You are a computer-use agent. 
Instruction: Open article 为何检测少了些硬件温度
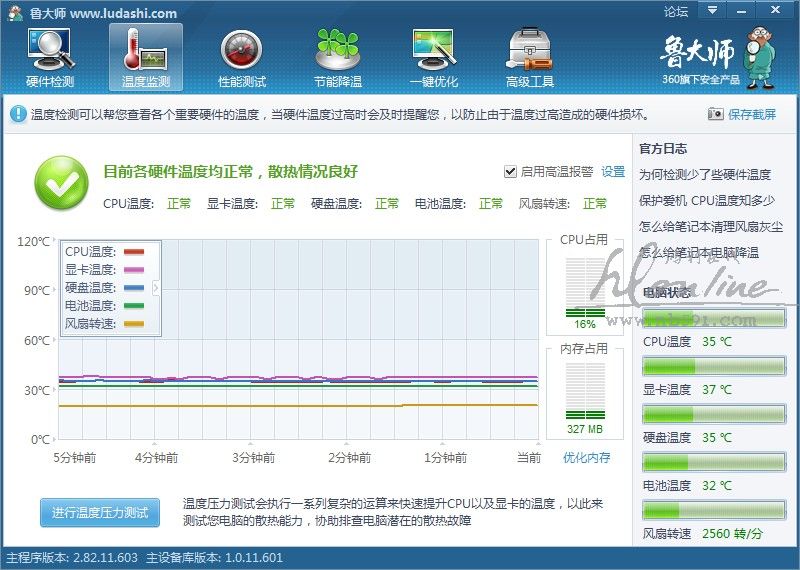pos(704,174)
